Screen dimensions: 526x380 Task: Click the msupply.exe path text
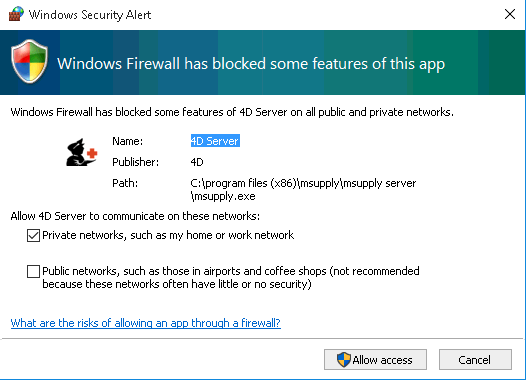(x=303, y=189)
